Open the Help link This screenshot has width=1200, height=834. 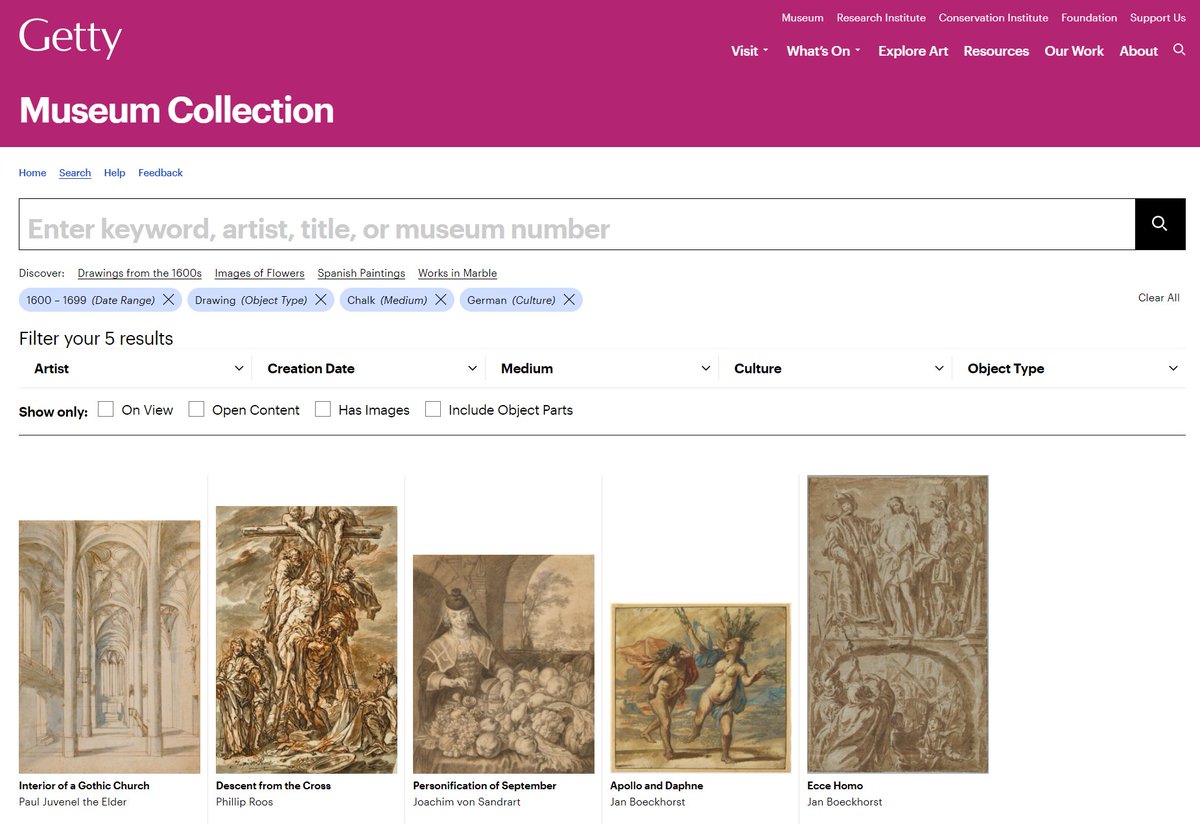(115, 173)
